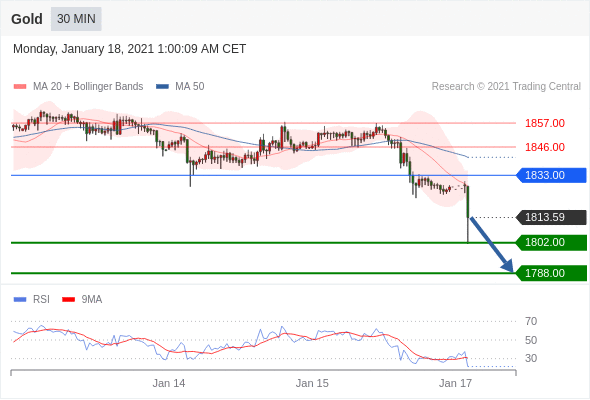The image size is (590, 400).
Task: Click the MA 50 legend label
Action: click(x=190, y=87)
